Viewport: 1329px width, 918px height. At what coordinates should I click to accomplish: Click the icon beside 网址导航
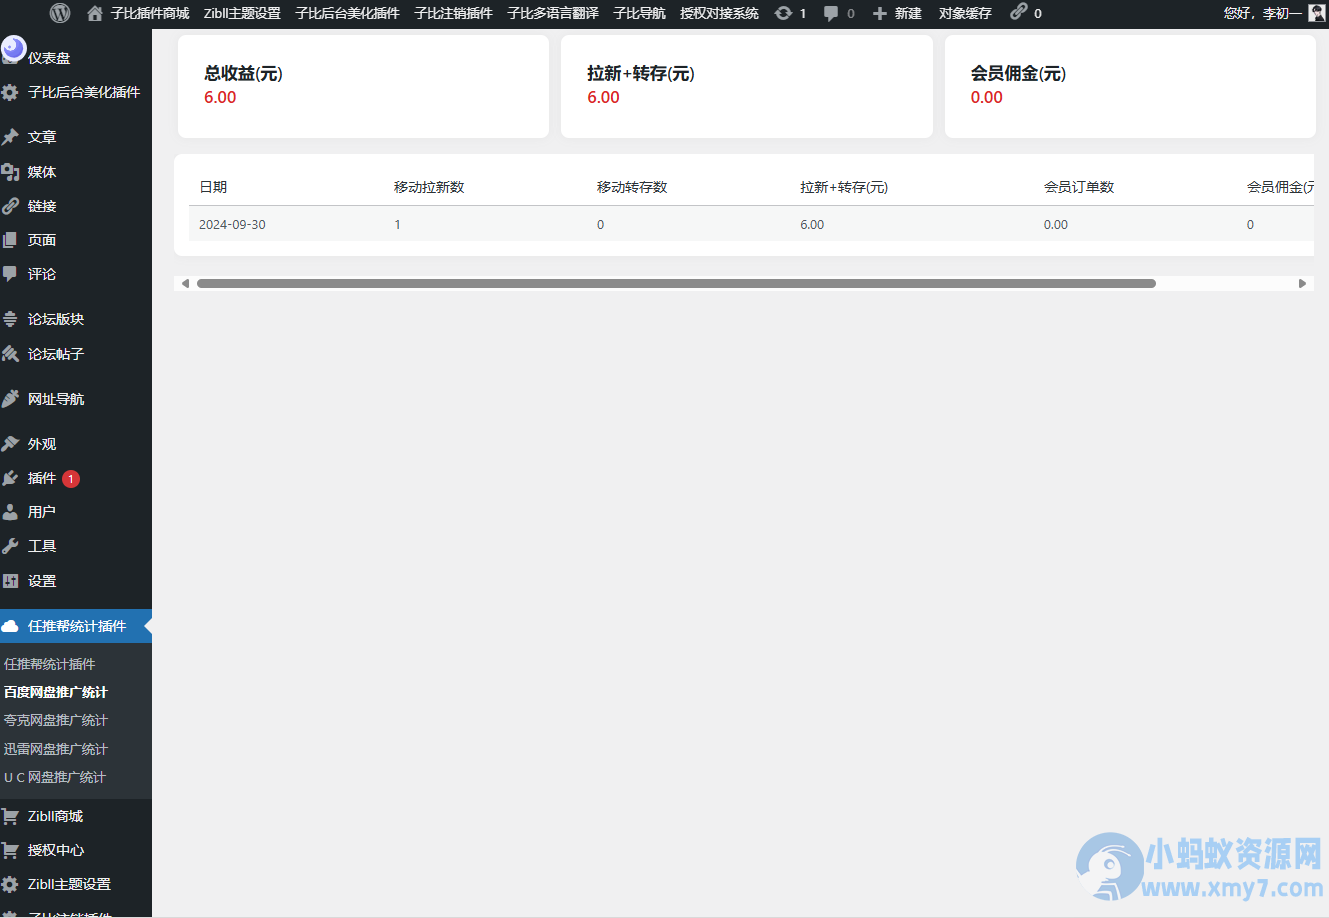click(10, 399)
